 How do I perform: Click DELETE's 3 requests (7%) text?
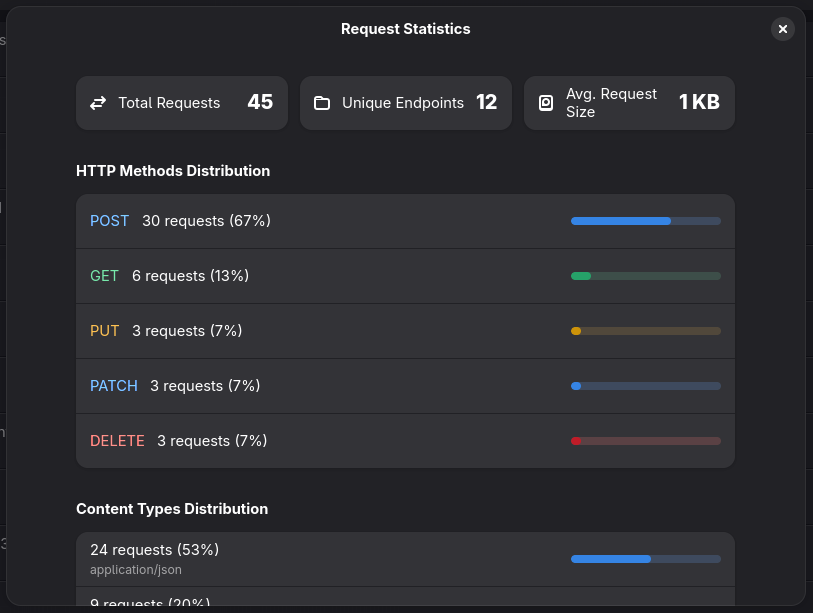coord(212,441)
